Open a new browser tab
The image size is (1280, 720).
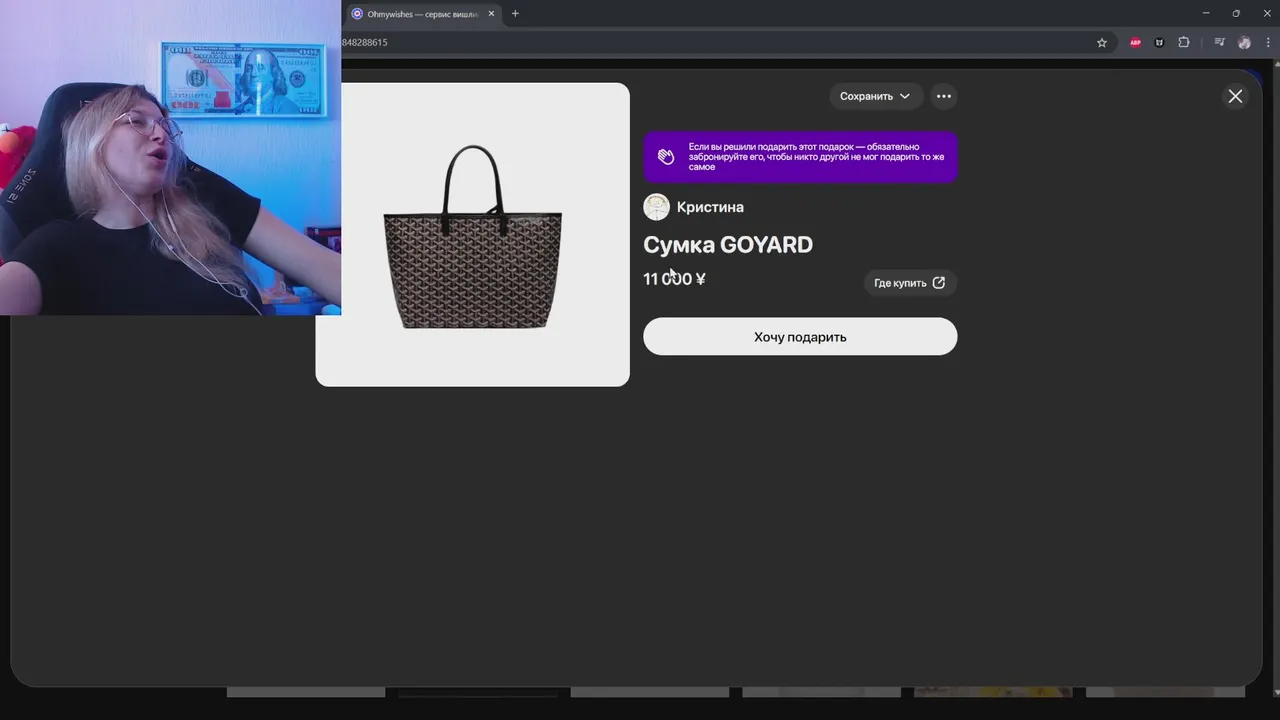pyautogui.click(x=515, y=14)
